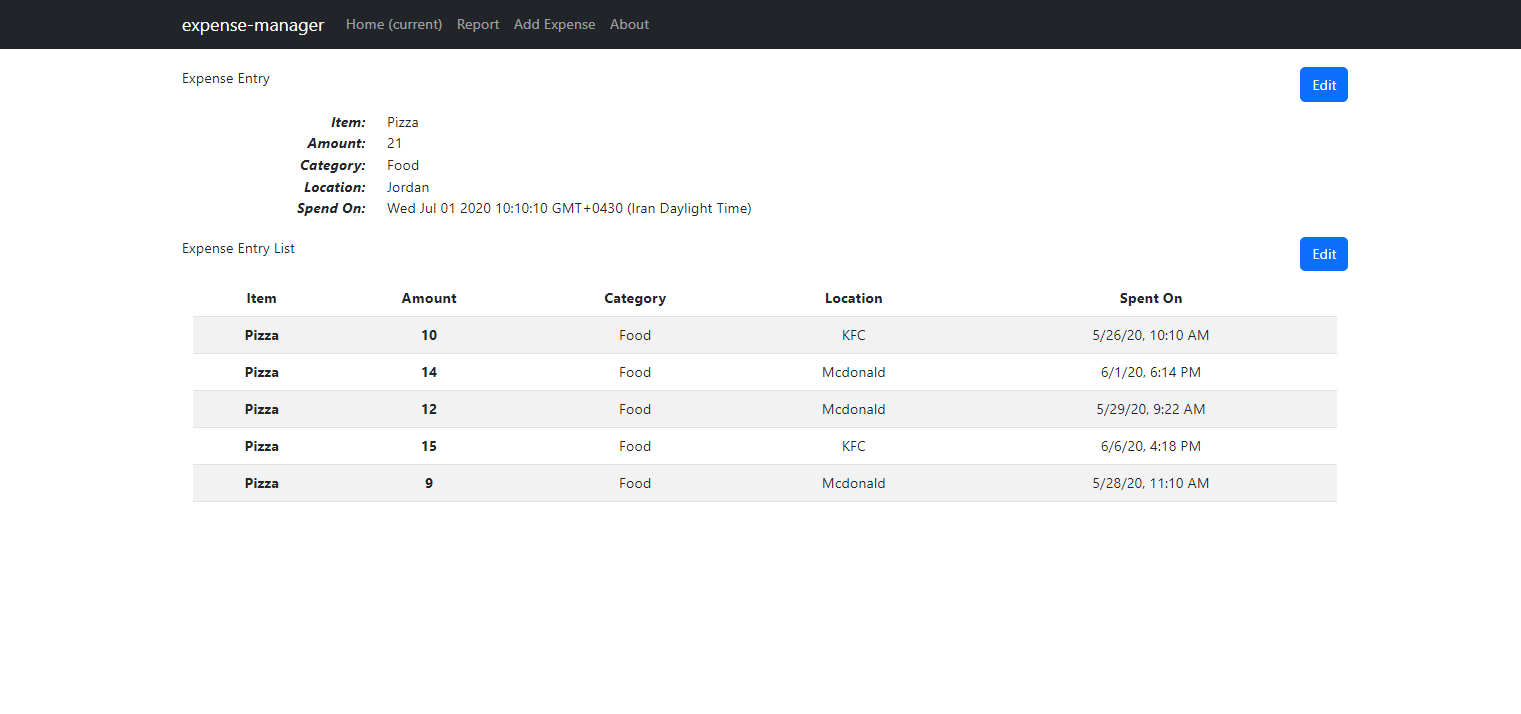This screenshot has height=714, width=1521.
Task: Click Mcdonald in the row with amount 12
Action: point(853,409)
